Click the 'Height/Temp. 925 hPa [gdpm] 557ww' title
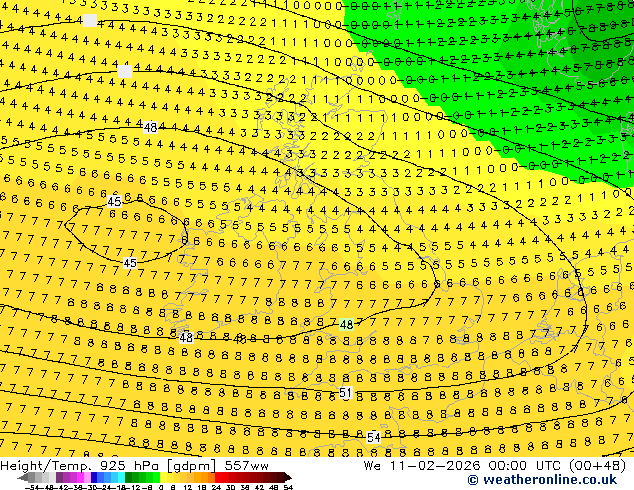 click(x=134, y=466)
